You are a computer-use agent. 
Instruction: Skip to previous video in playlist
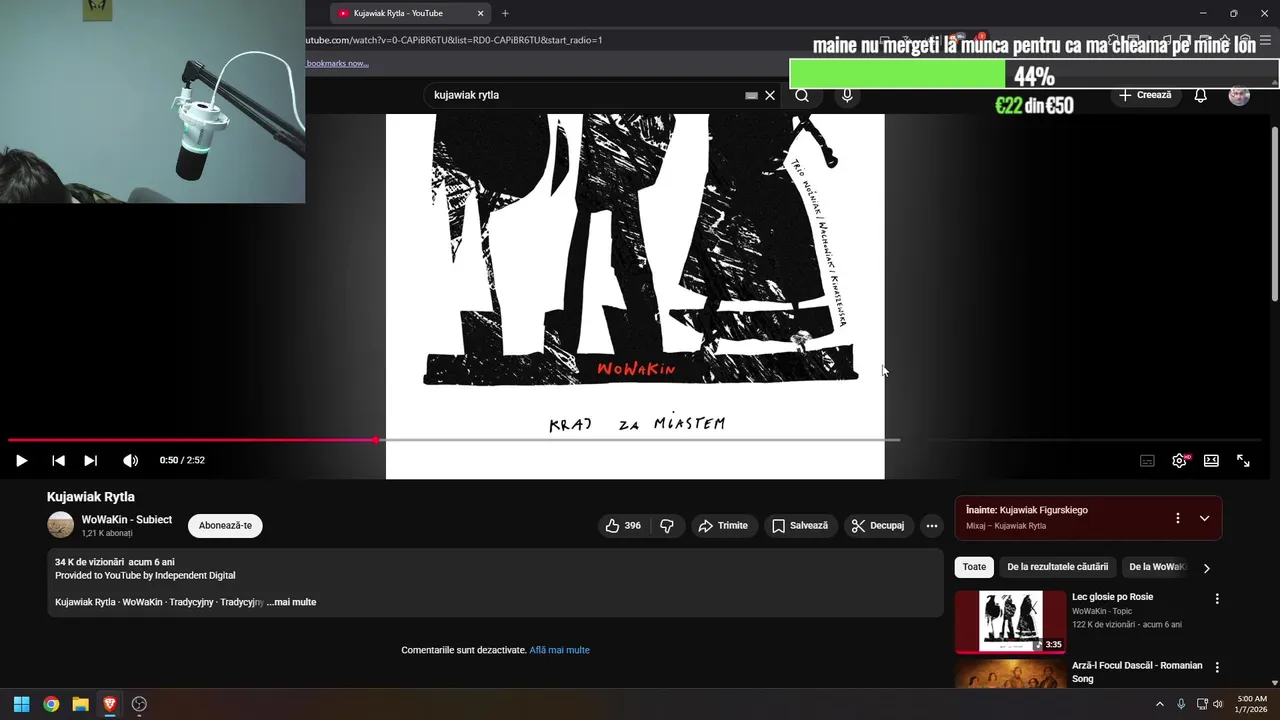point(58,460)
